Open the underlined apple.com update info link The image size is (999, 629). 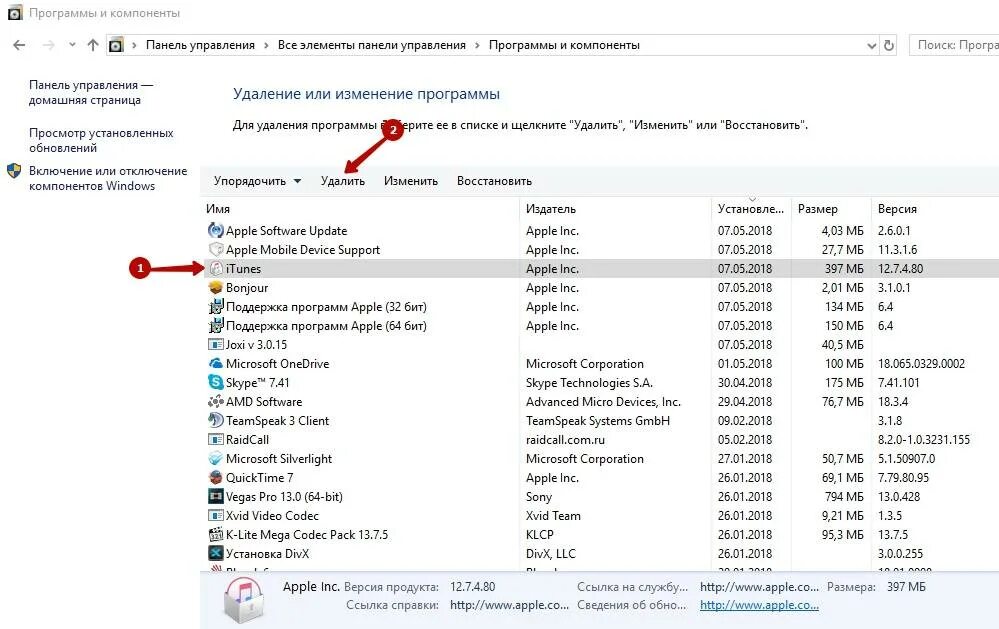(759, 605)
